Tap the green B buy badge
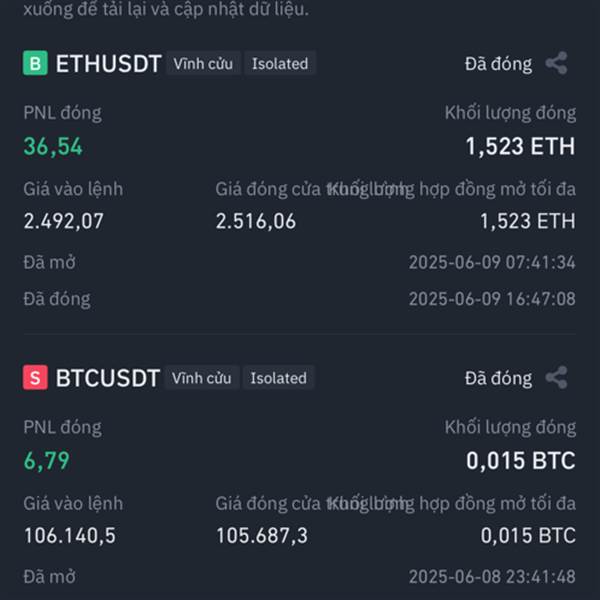The width and height of the screenshot is (600, 600). (x=35, y=63)
